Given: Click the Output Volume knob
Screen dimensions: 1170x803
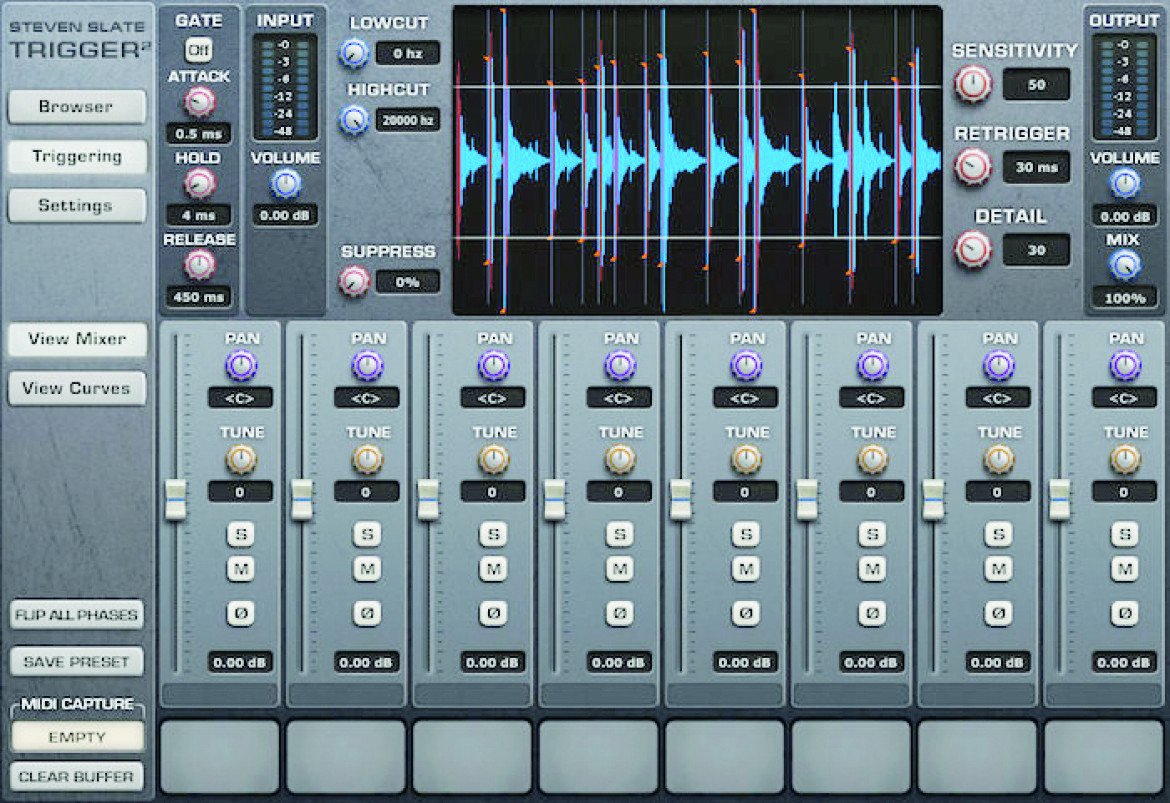Looking at the screenshot, I should (1124, 184).
